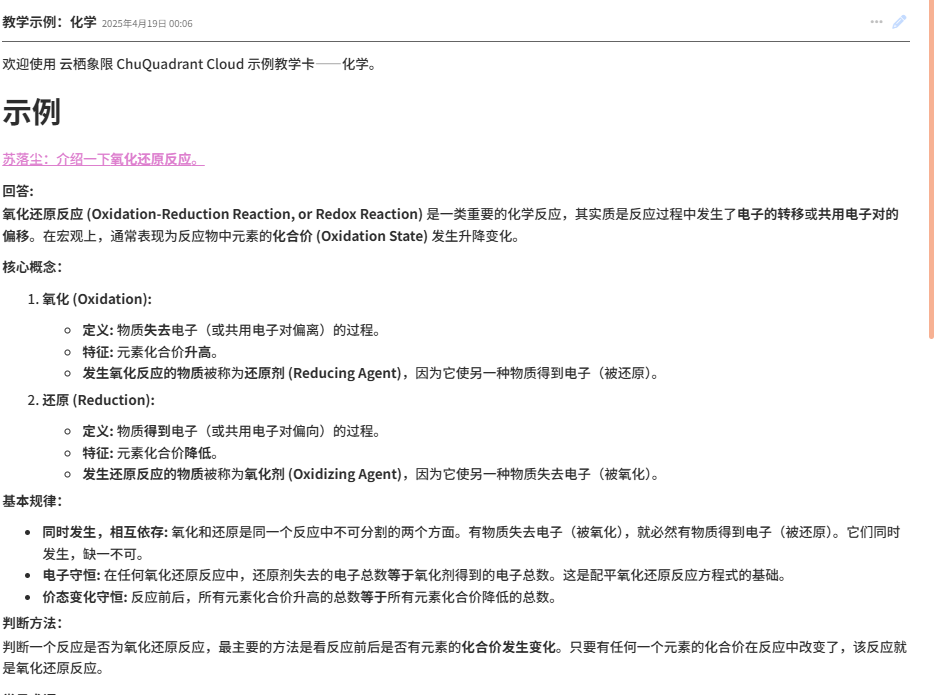
Task: Open the 苏落尘 氧化还原反应 question link
Action: pos(102,159)
